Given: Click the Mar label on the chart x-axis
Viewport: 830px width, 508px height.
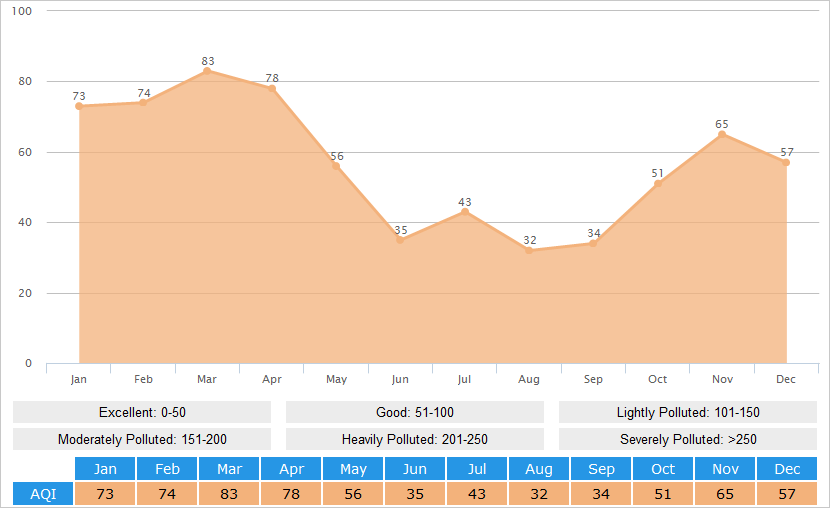Looking at the screenshot, I should tap(207, 379).
